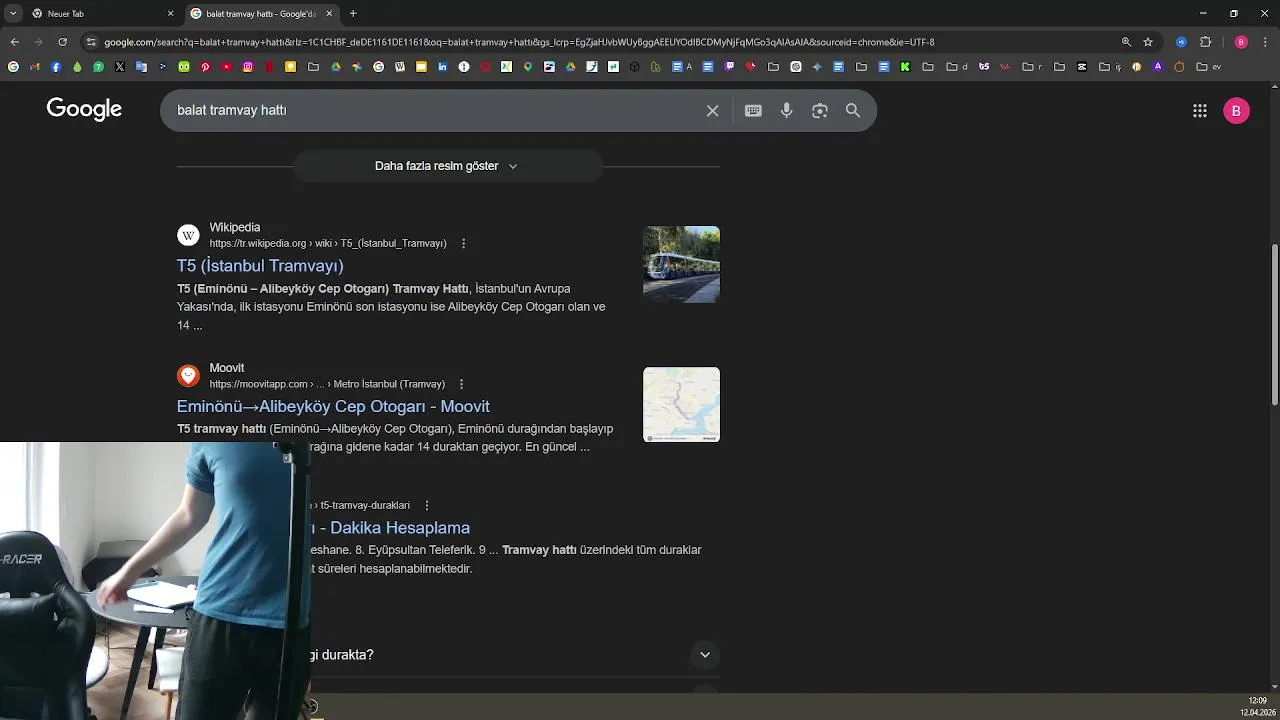Submit search with magnifier icon

tap(853, 111)
